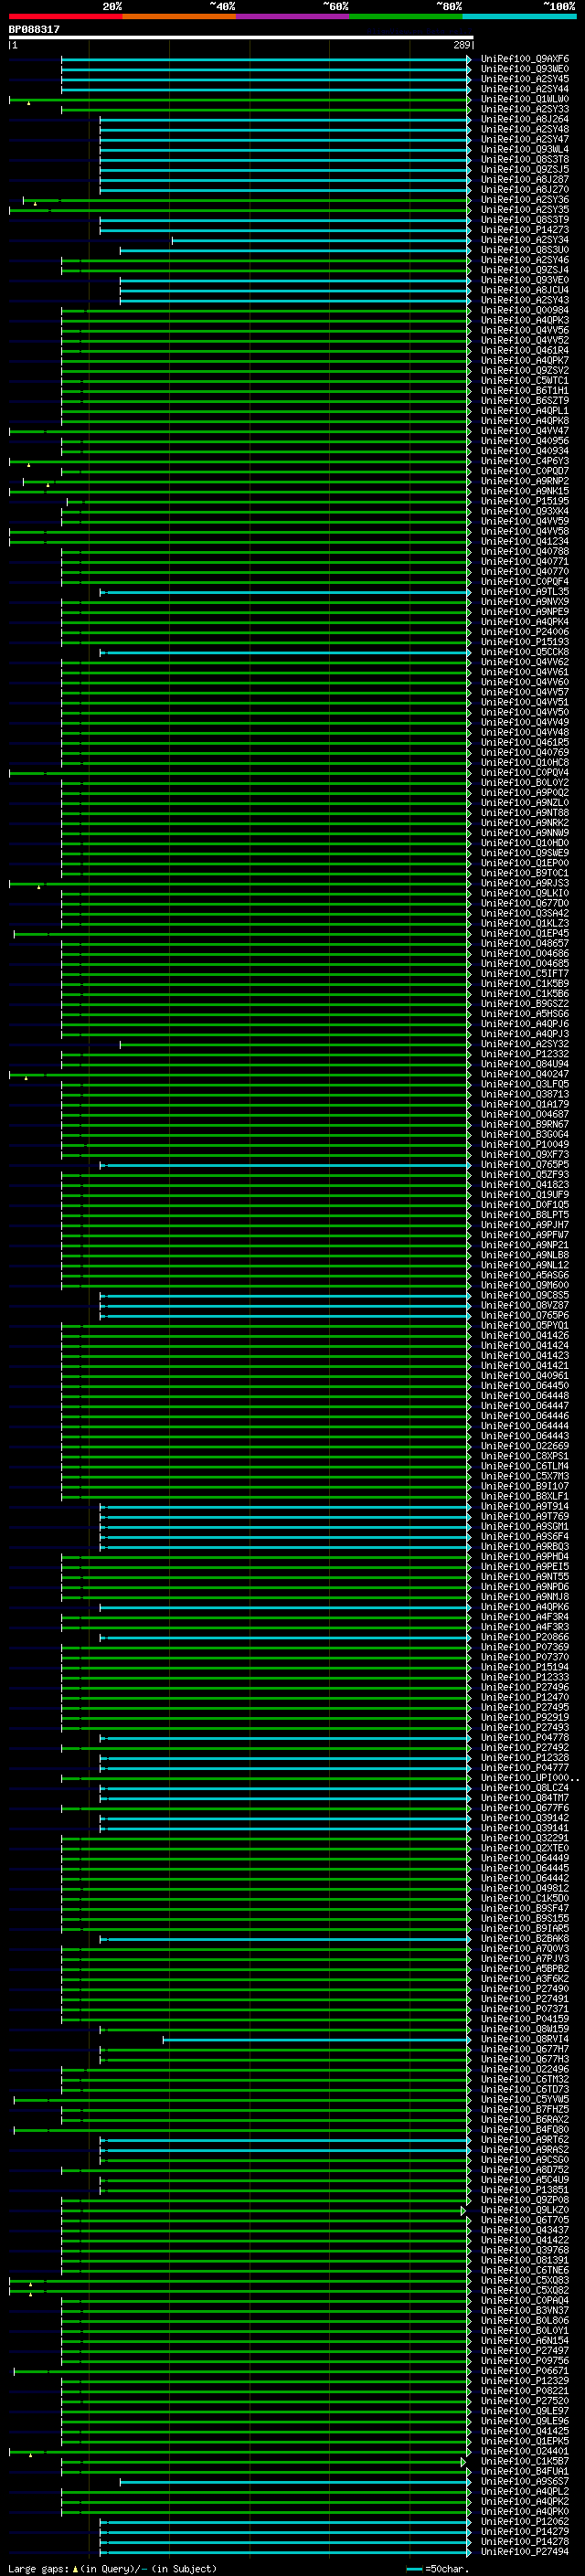
Task: Select the UniRef100_C5WTC1 entry
Action: [525, 380]
